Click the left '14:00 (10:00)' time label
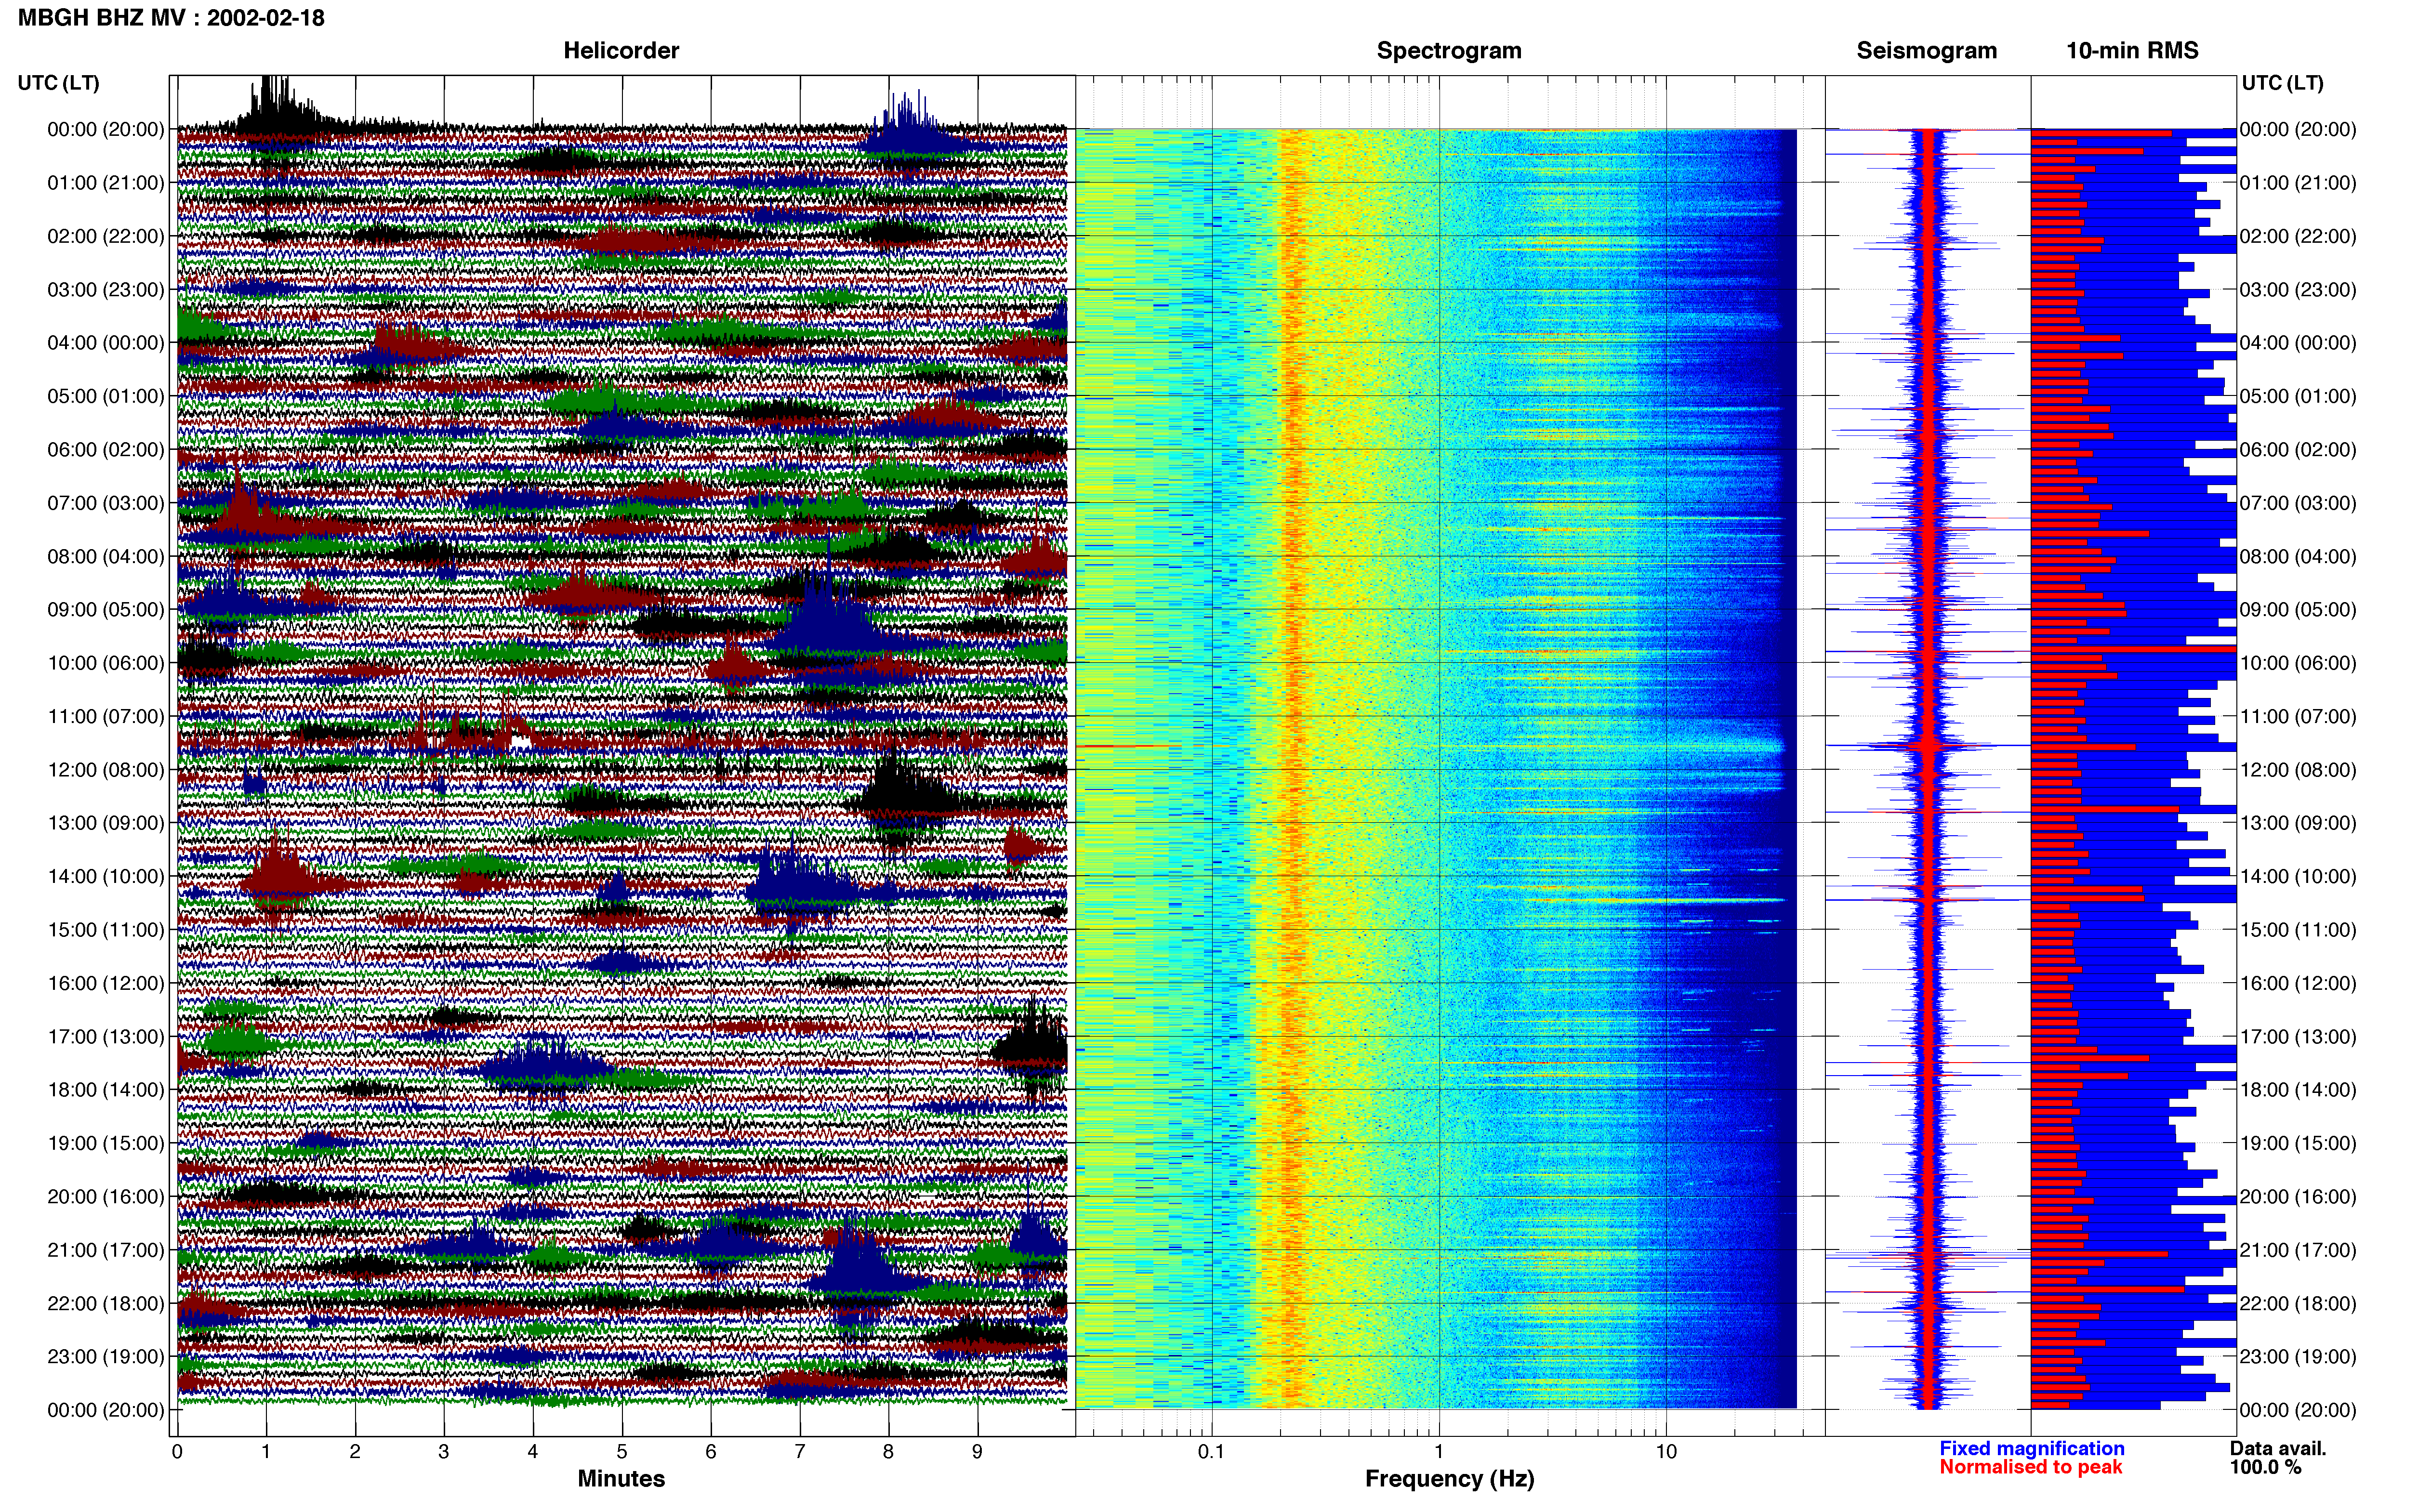The height and width of the screenshot is (1512, 2418). (105, 876)
